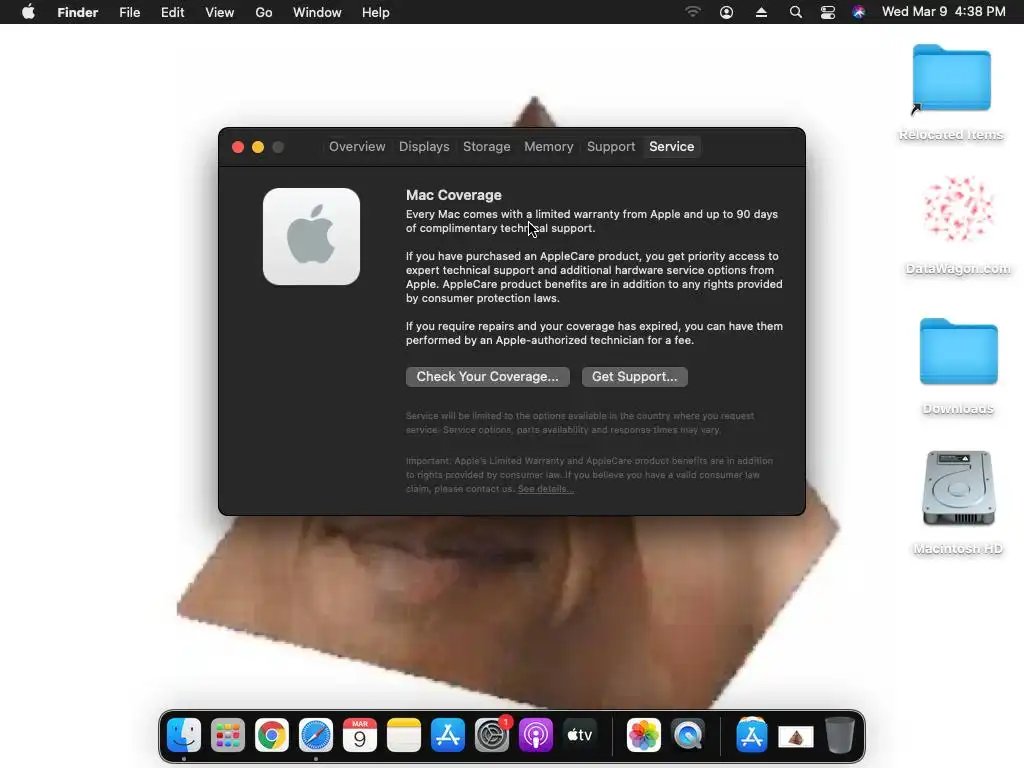
Task: Click the Apple logo image in Service pane
Action: [x=312, y=236]
